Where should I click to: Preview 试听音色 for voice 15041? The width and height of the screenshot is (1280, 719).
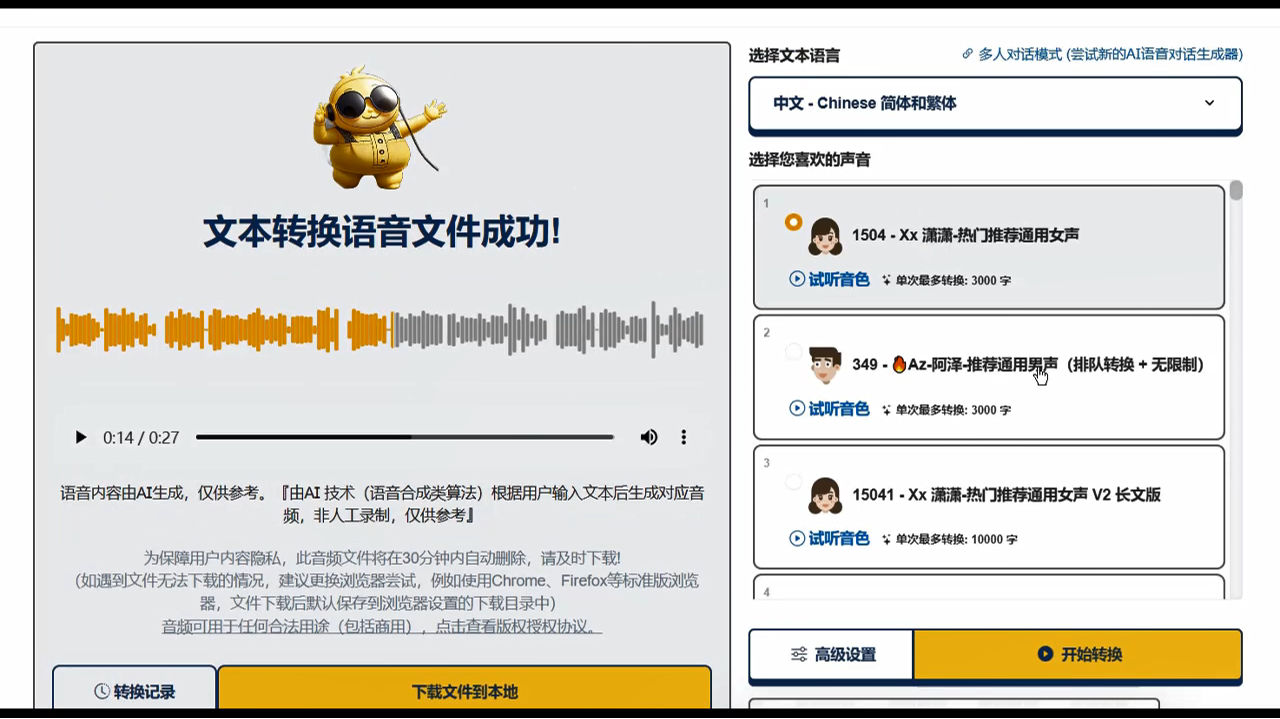pos(829,539)
